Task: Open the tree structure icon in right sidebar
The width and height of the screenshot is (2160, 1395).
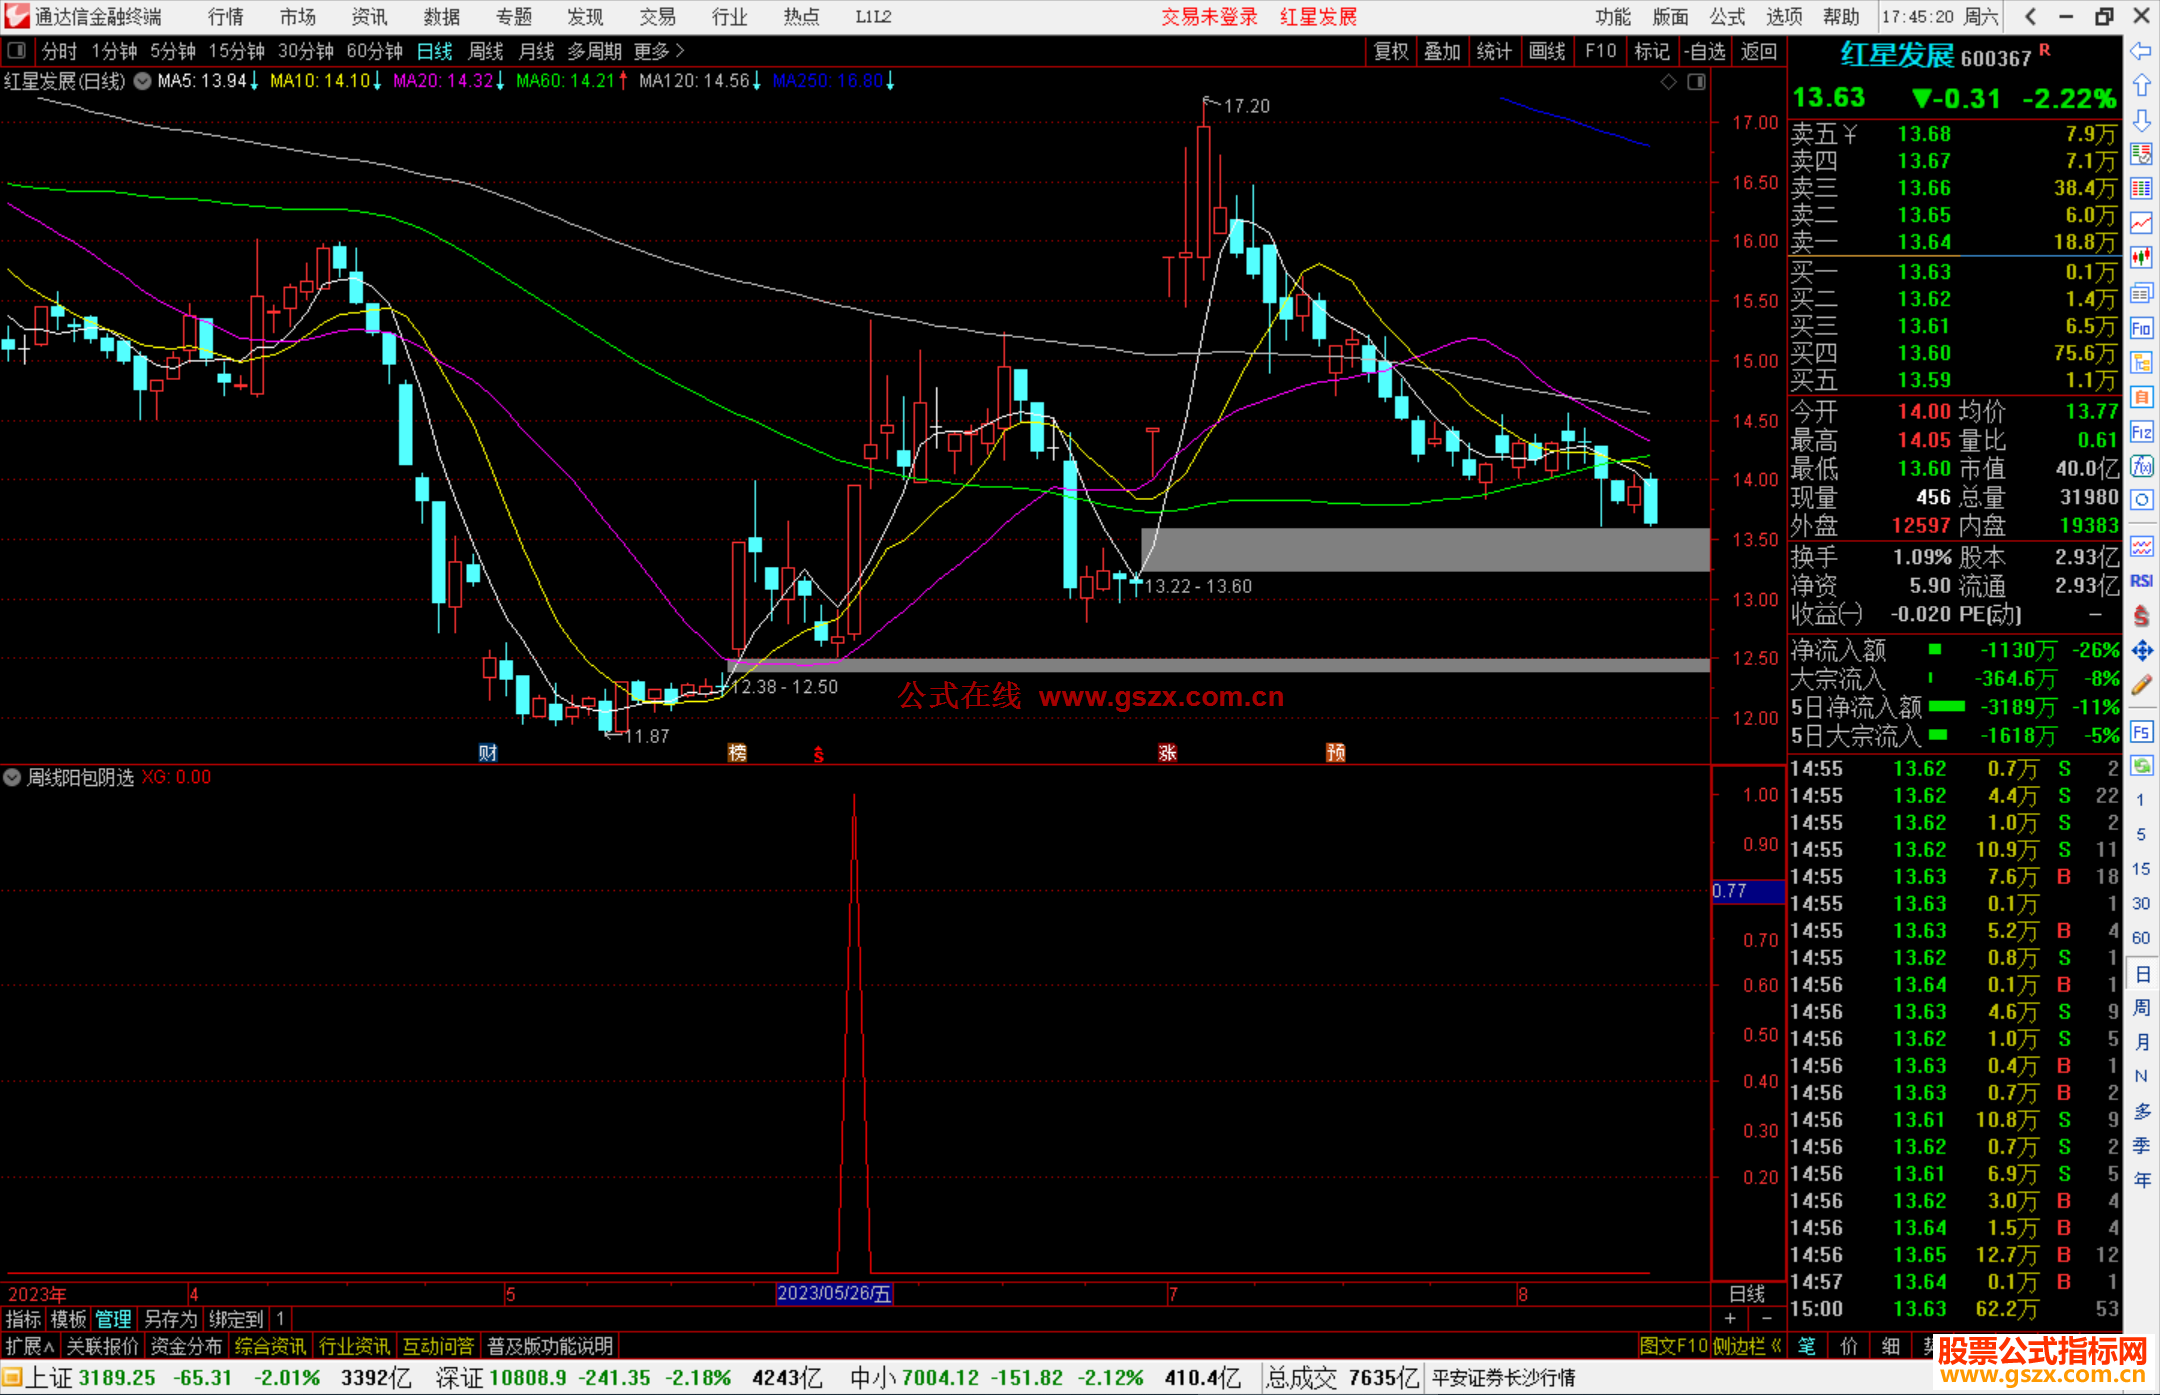Action: [x=2141, y=362]
